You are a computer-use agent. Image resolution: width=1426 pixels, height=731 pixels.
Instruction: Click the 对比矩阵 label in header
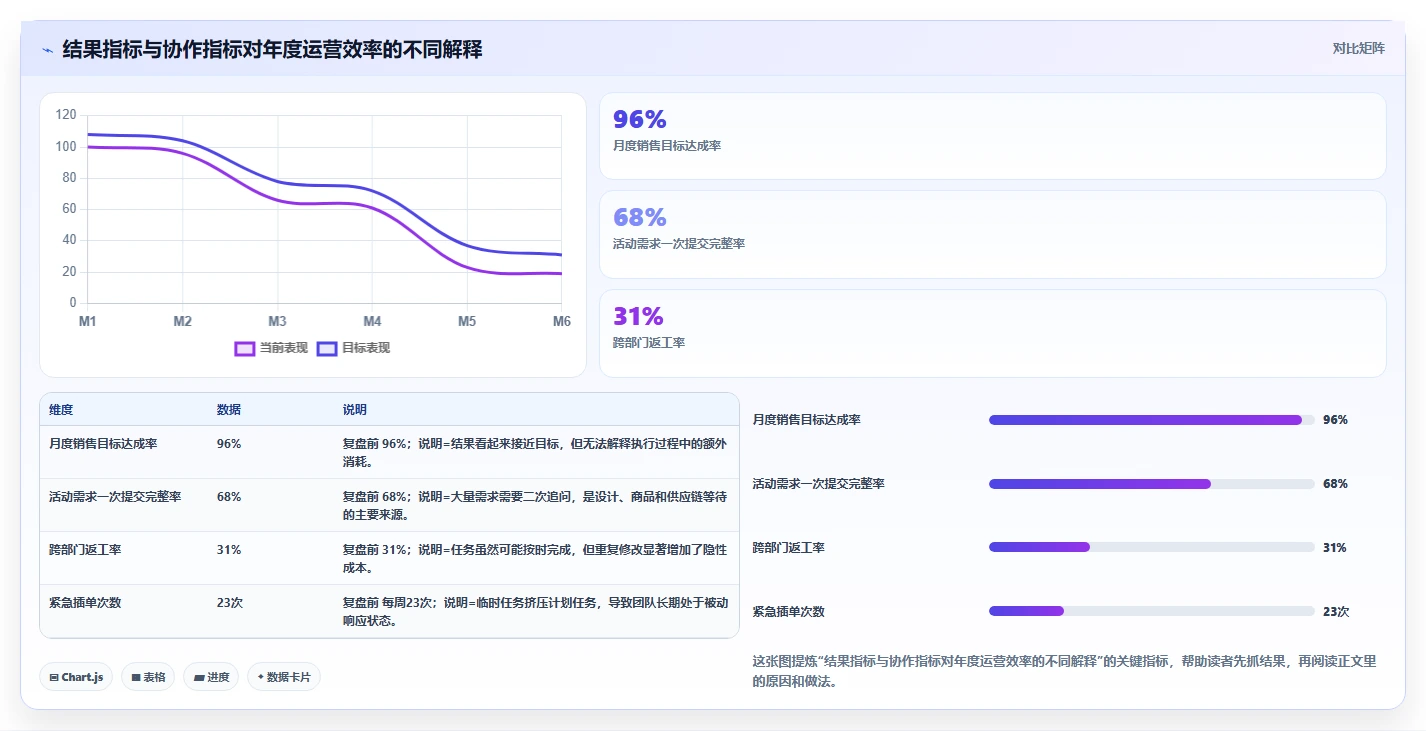1358,48
